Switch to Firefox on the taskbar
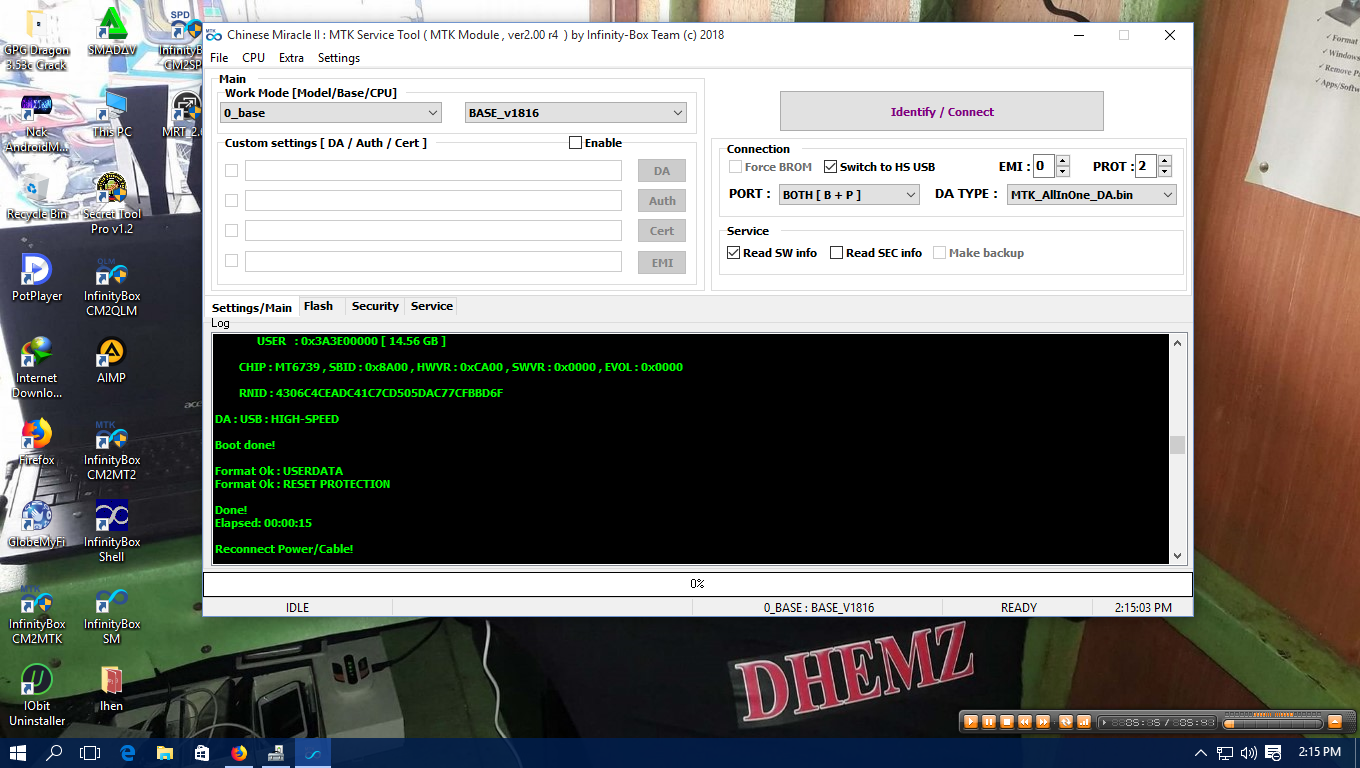Screen dimensions: 1360x768 239,753
